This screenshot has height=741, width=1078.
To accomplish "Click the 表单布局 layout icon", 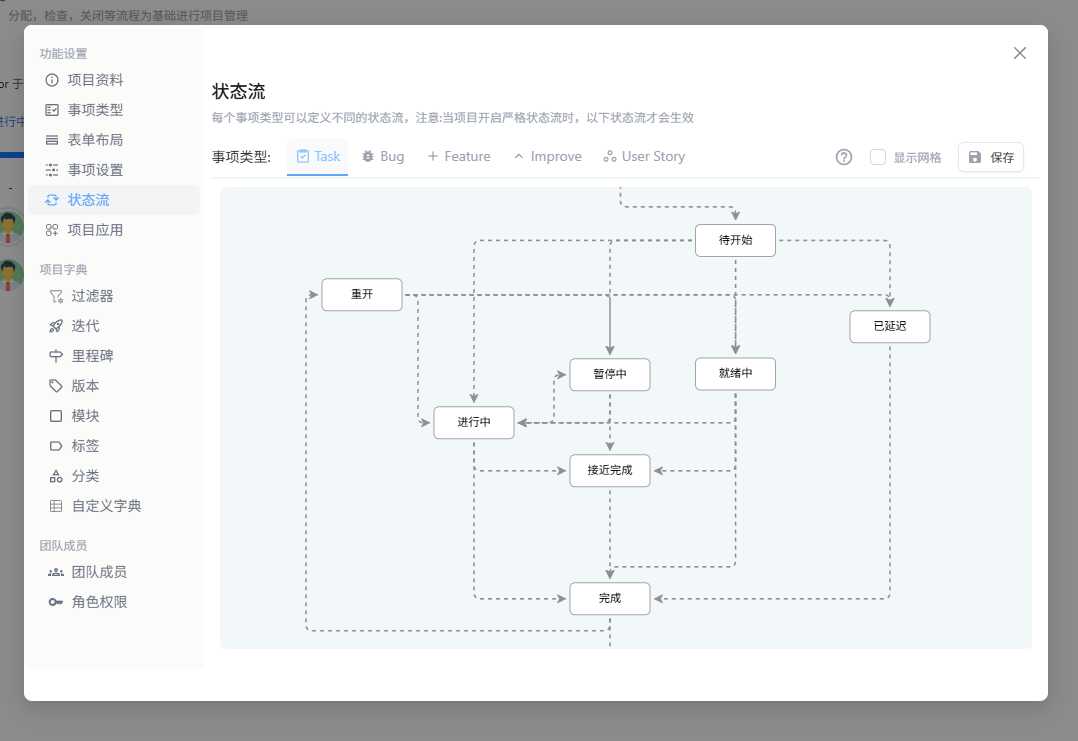I will [52, 140].
